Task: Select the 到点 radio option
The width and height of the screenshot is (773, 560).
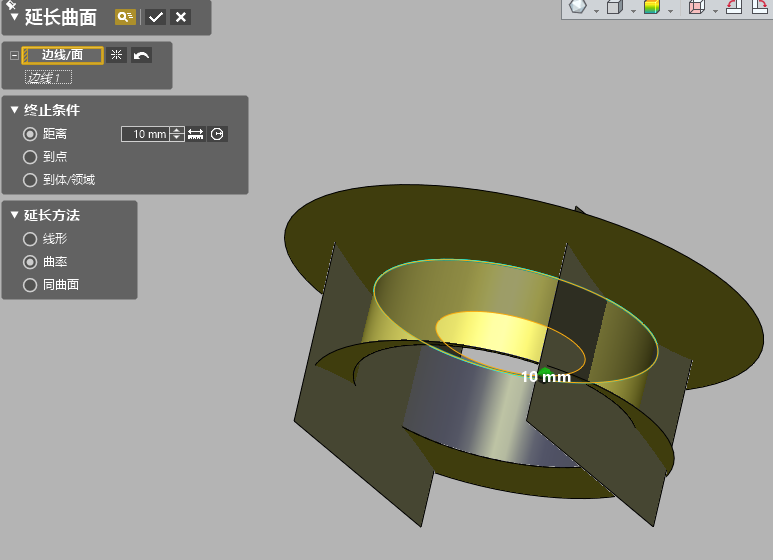Action: [30, 157]
